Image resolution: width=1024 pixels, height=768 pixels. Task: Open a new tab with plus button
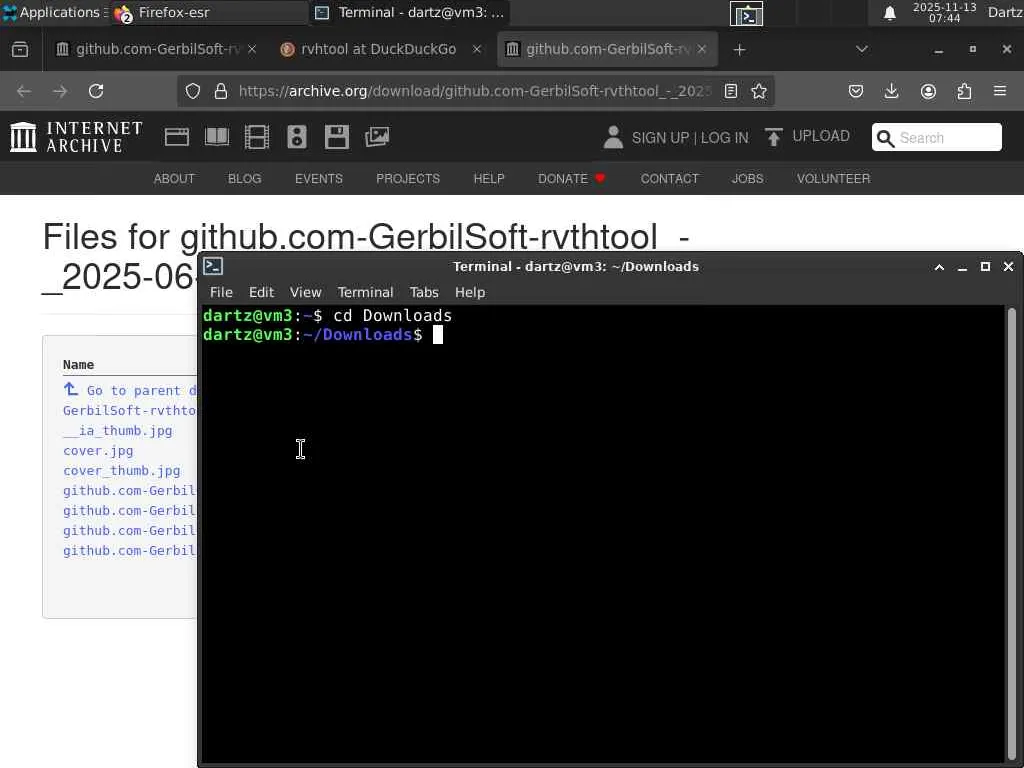739,50
